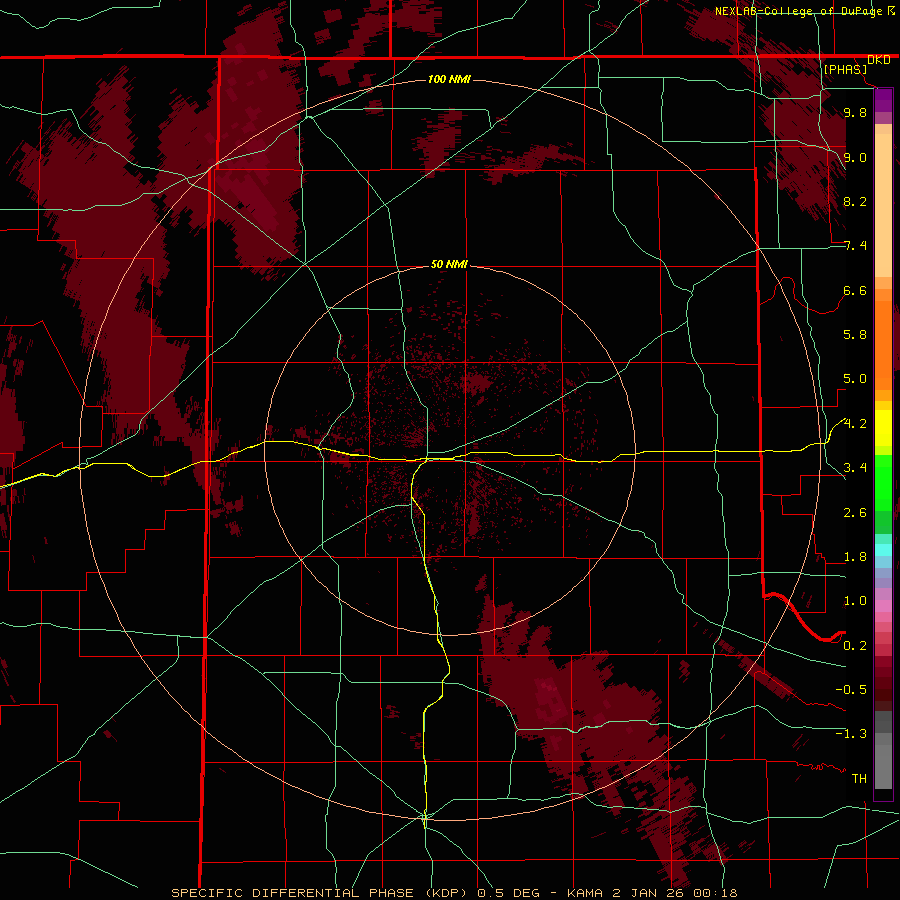Image resolution: width=900 pixels, height=900 pixels.
Task: Click the DKD label
Action: [879, 60]
